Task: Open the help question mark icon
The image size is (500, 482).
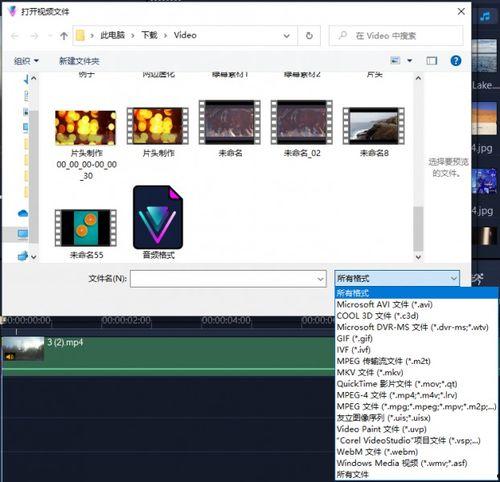Action: [x=456, y=61]
